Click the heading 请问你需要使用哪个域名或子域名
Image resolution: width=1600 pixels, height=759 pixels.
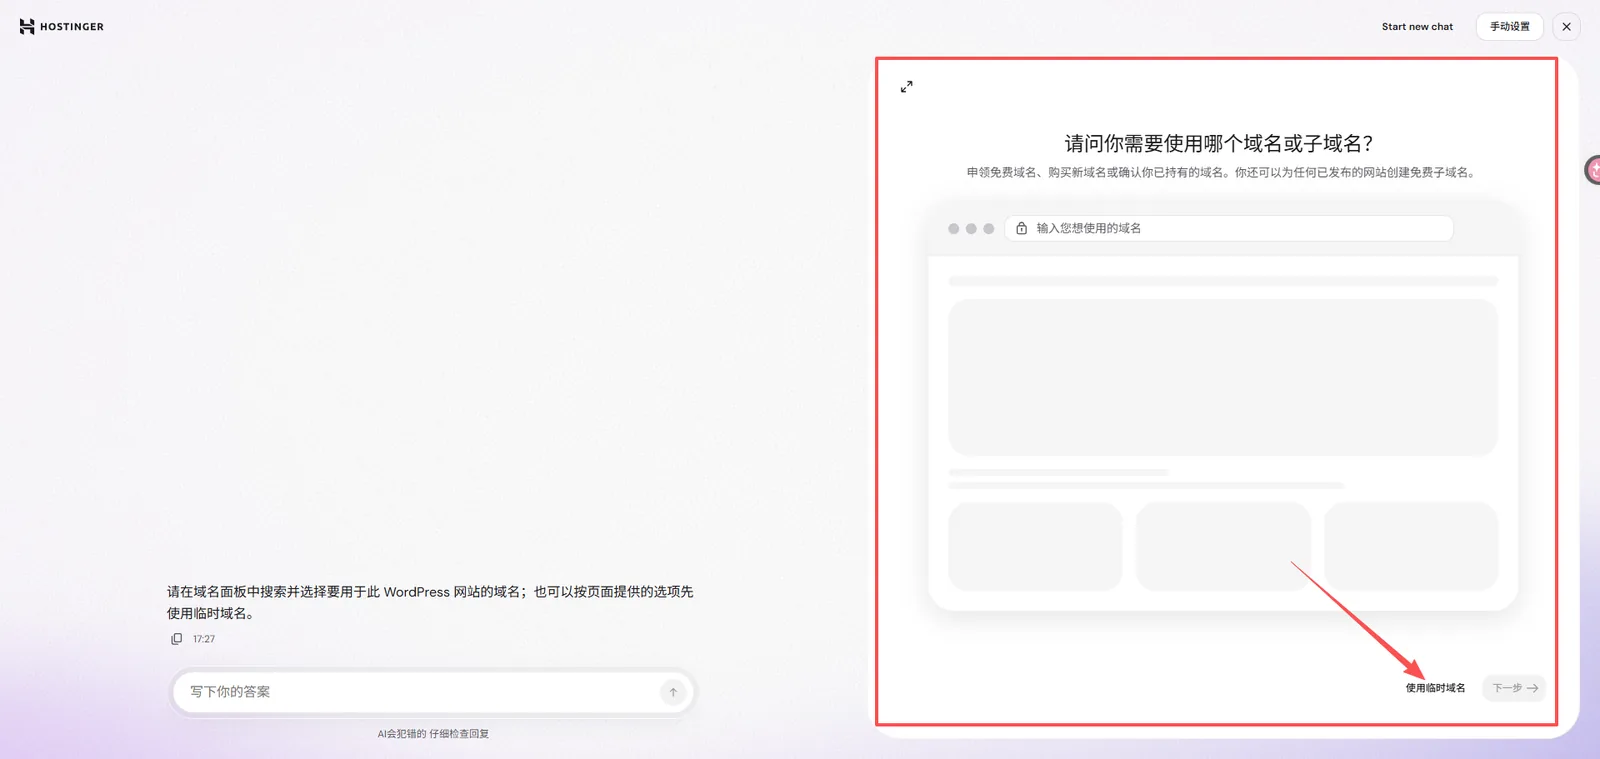click(x=1218, y=143)
